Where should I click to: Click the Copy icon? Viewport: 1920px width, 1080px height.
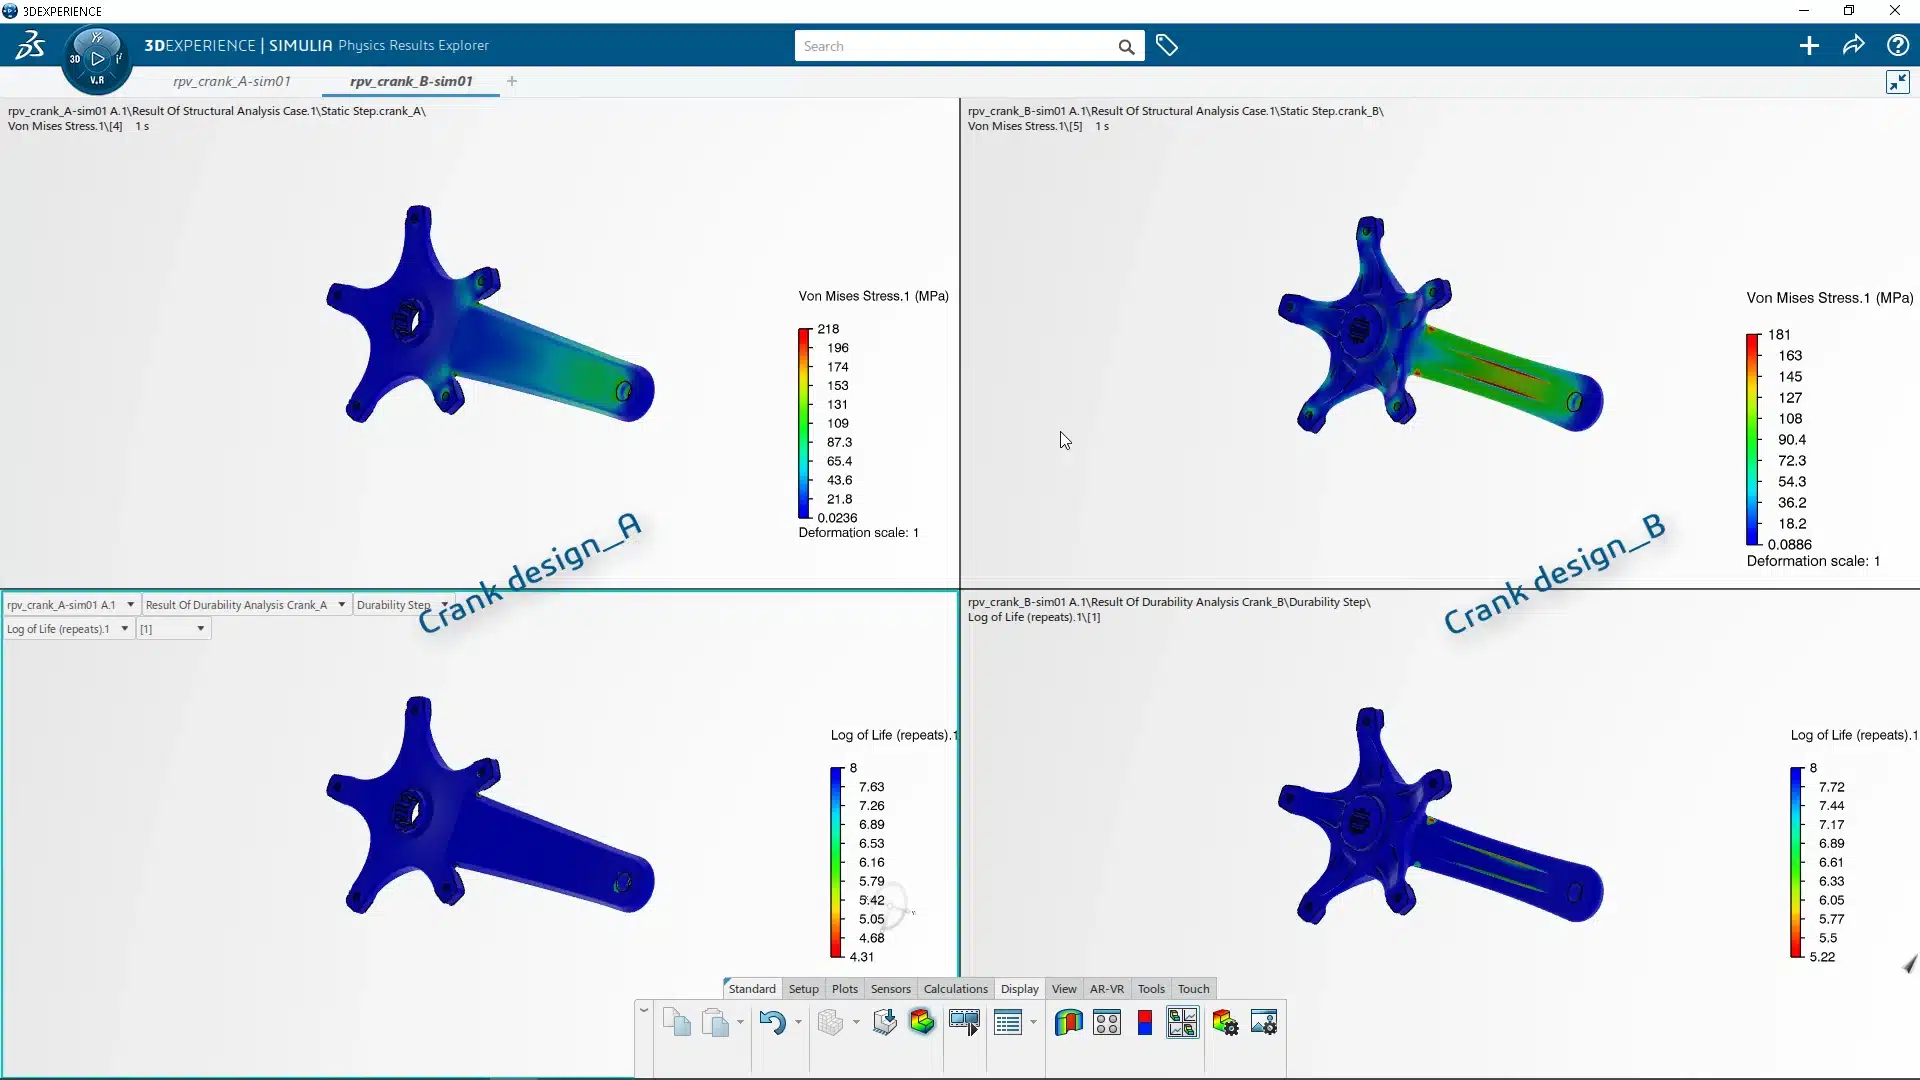pos(675,1021)
